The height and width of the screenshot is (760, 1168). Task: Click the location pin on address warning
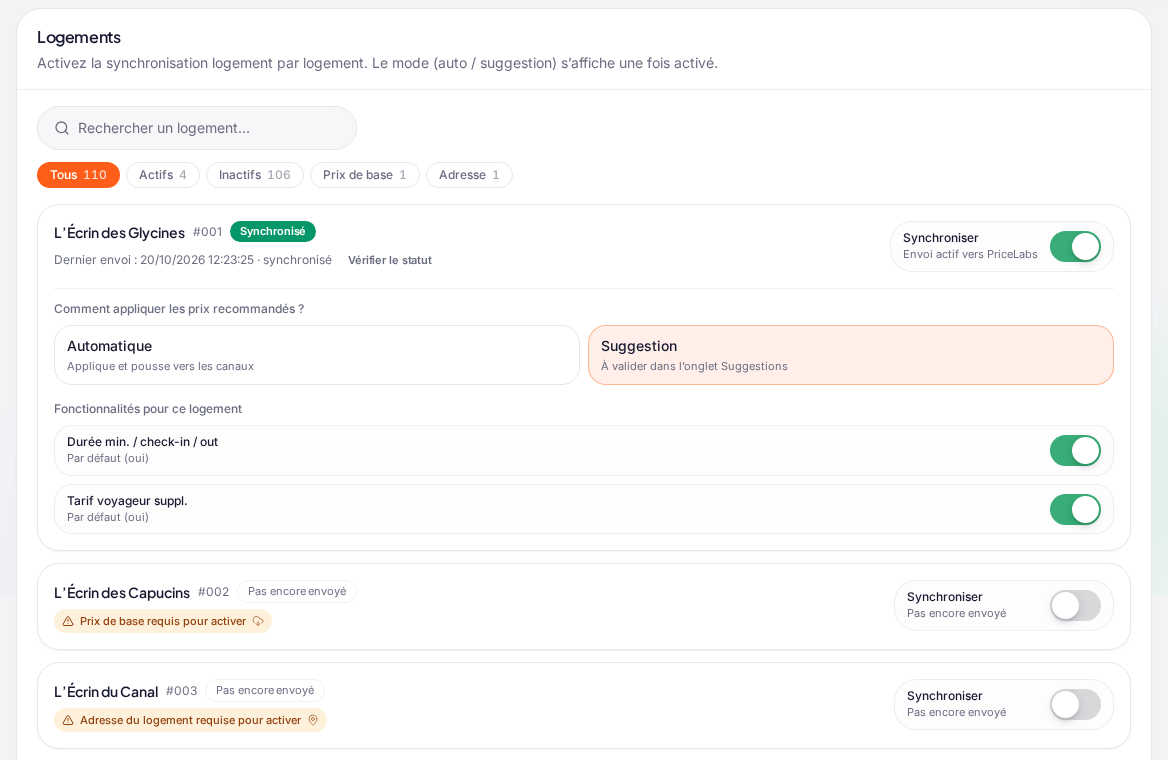313,720
